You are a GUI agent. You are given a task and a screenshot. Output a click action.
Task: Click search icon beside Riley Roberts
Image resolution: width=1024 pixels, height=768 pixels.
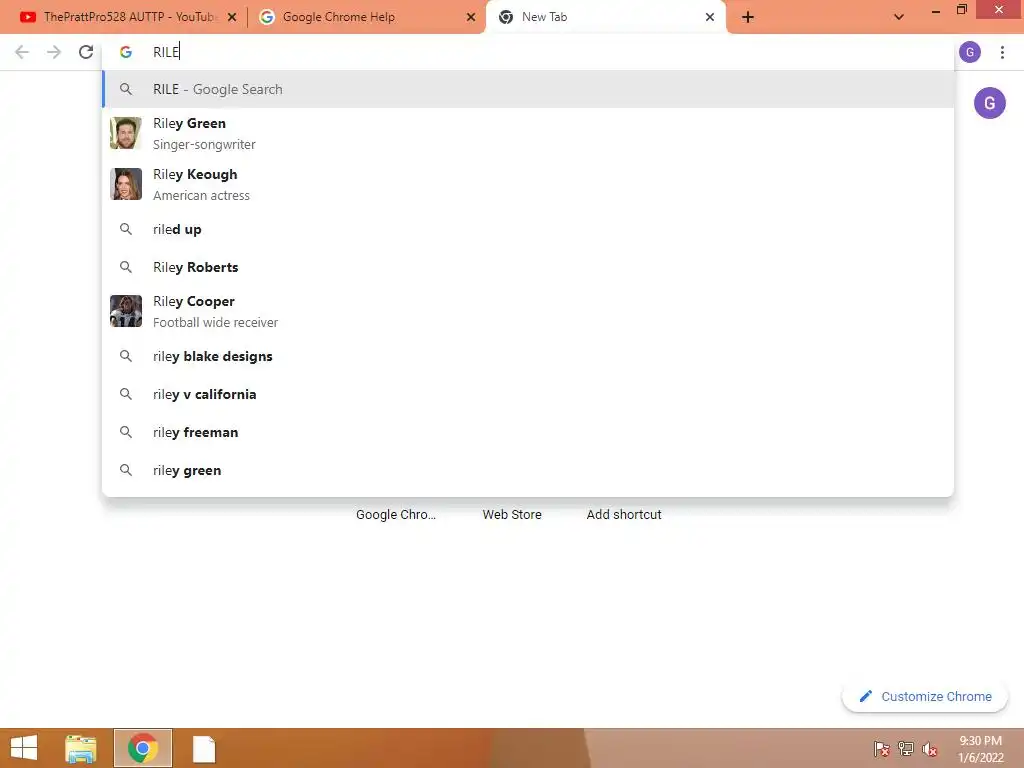[126, 267]
